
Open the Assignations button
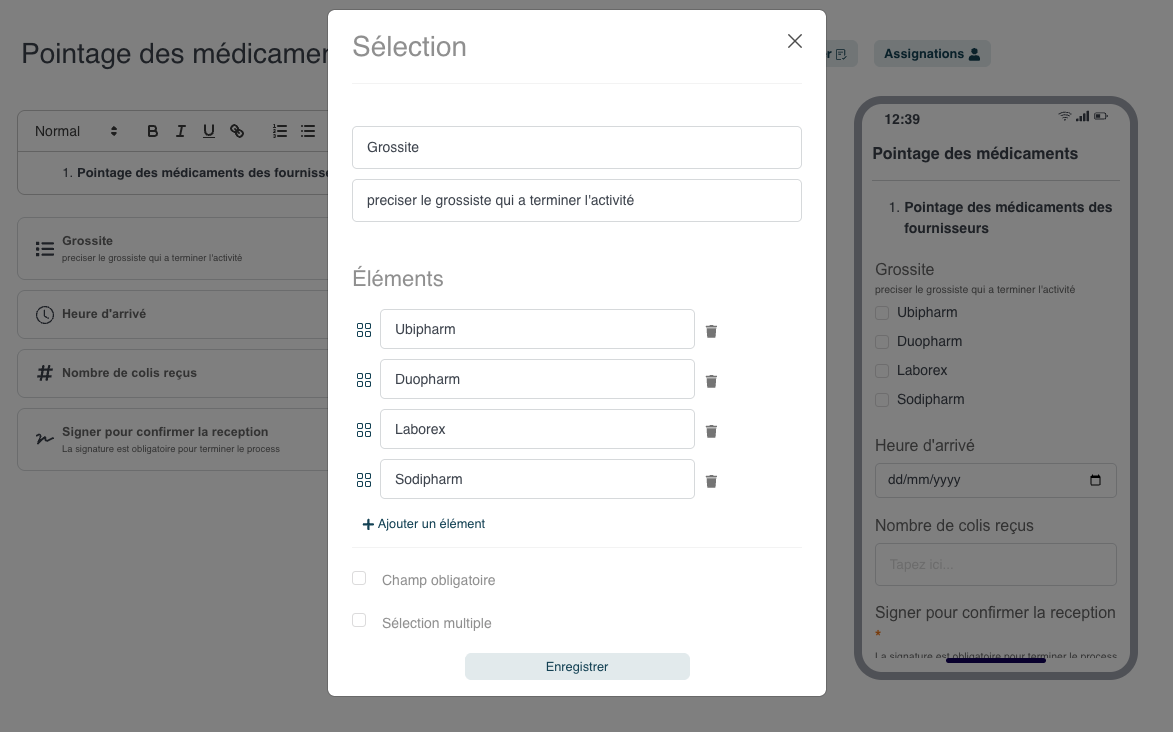[x=932, y=54]
